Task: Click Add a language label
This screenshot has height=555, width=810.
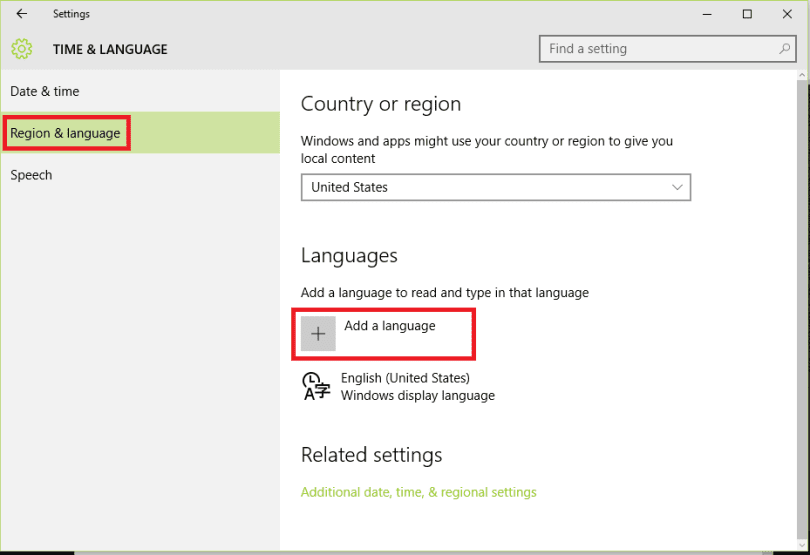Action: click(x=390, y=326)
